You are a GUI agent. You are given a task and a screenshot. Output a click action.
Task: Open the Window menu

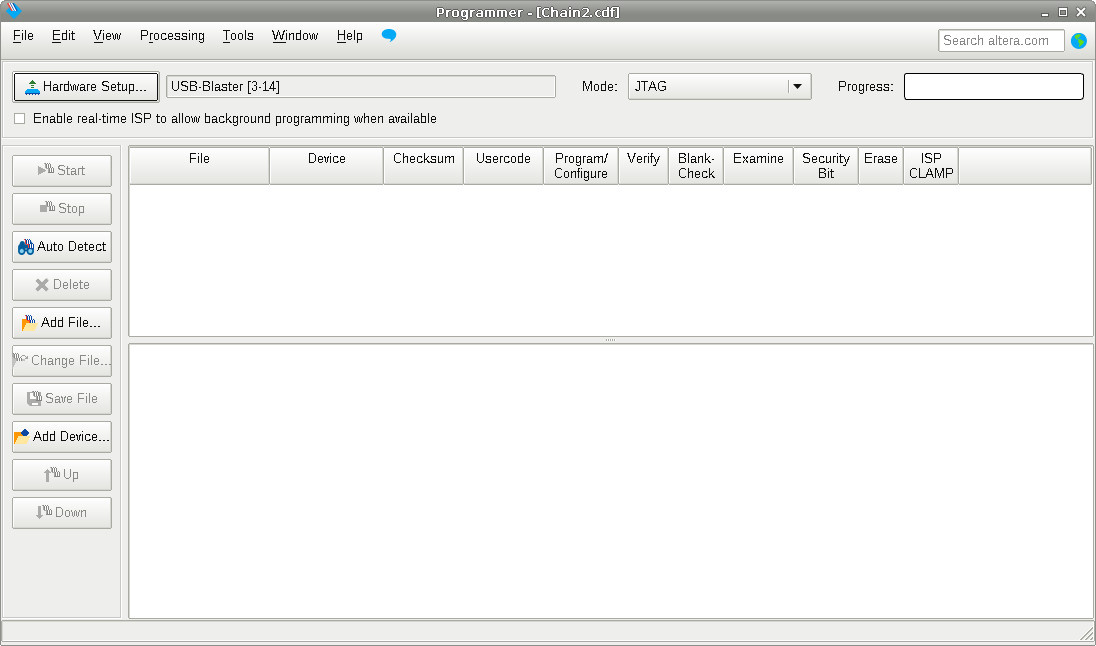[295, 36]
